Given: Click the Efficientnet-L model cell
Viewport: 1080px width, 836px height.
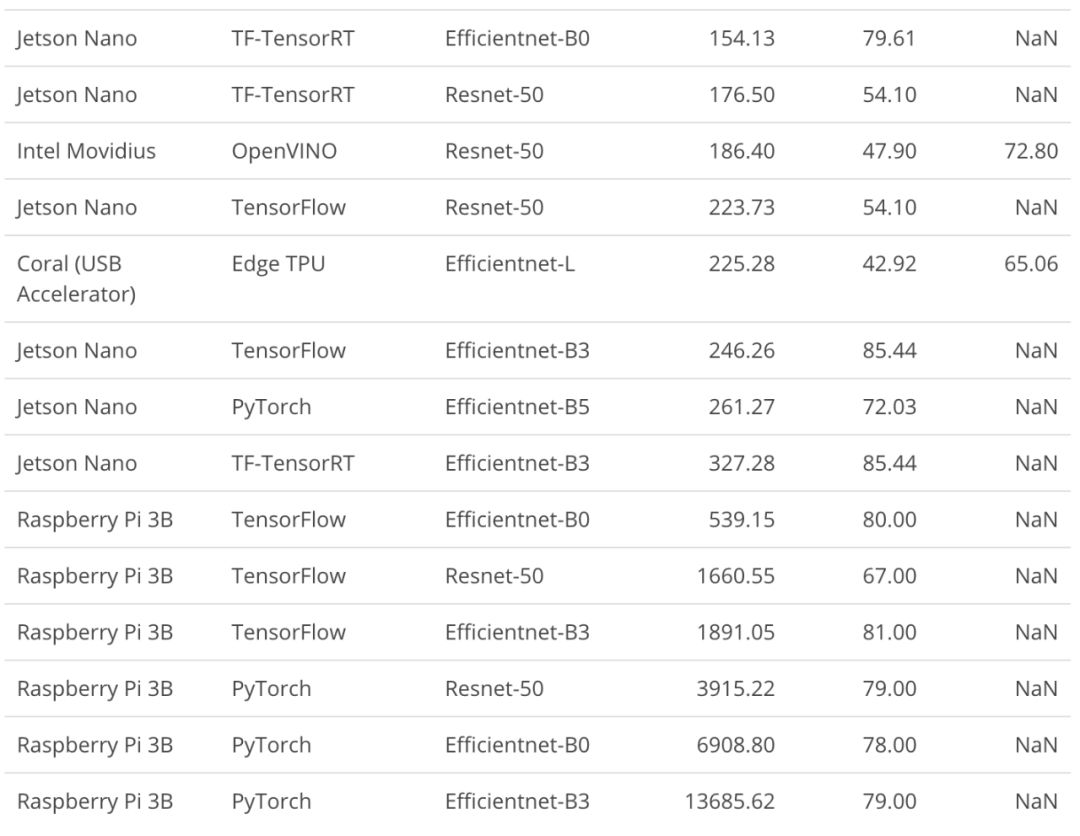Looking at the screenshot, I should 510,264.
